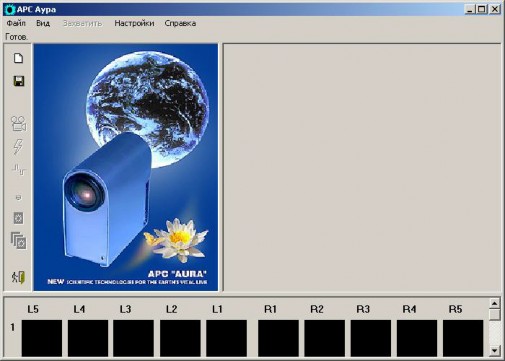
Task: Click the stacked frames icon
Action: point(18,241)
